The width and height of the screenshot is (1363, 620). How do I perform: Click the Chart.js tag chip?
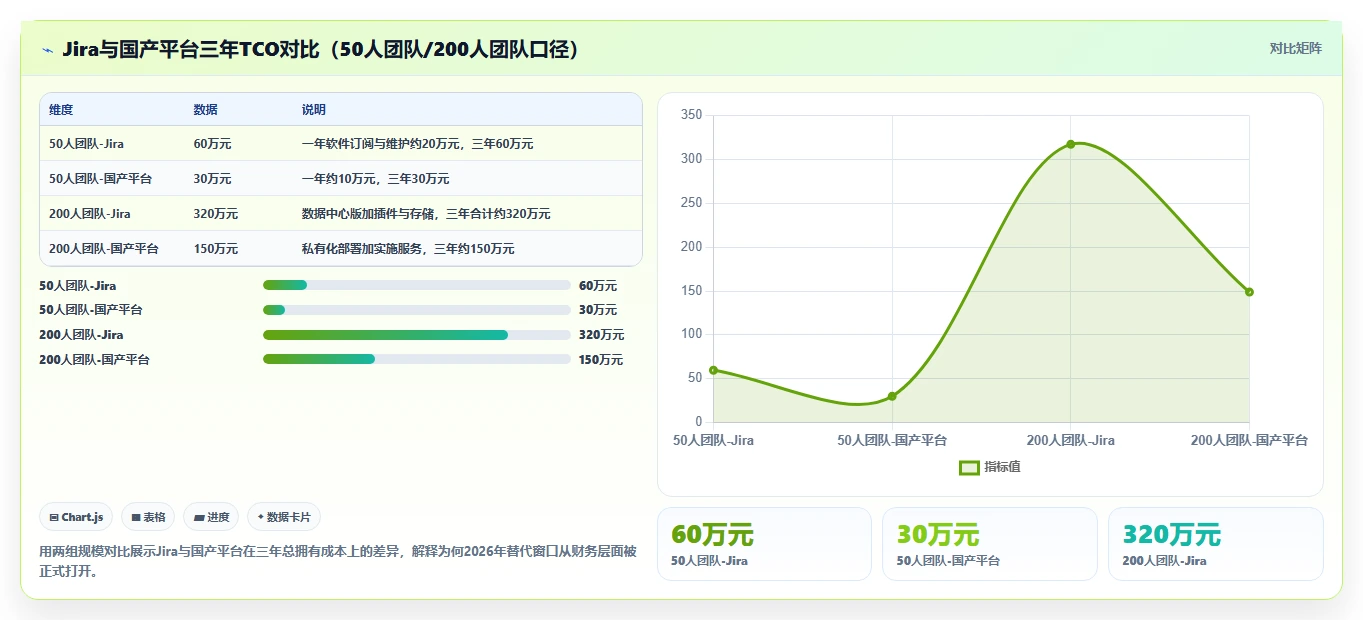click(76, 517)
